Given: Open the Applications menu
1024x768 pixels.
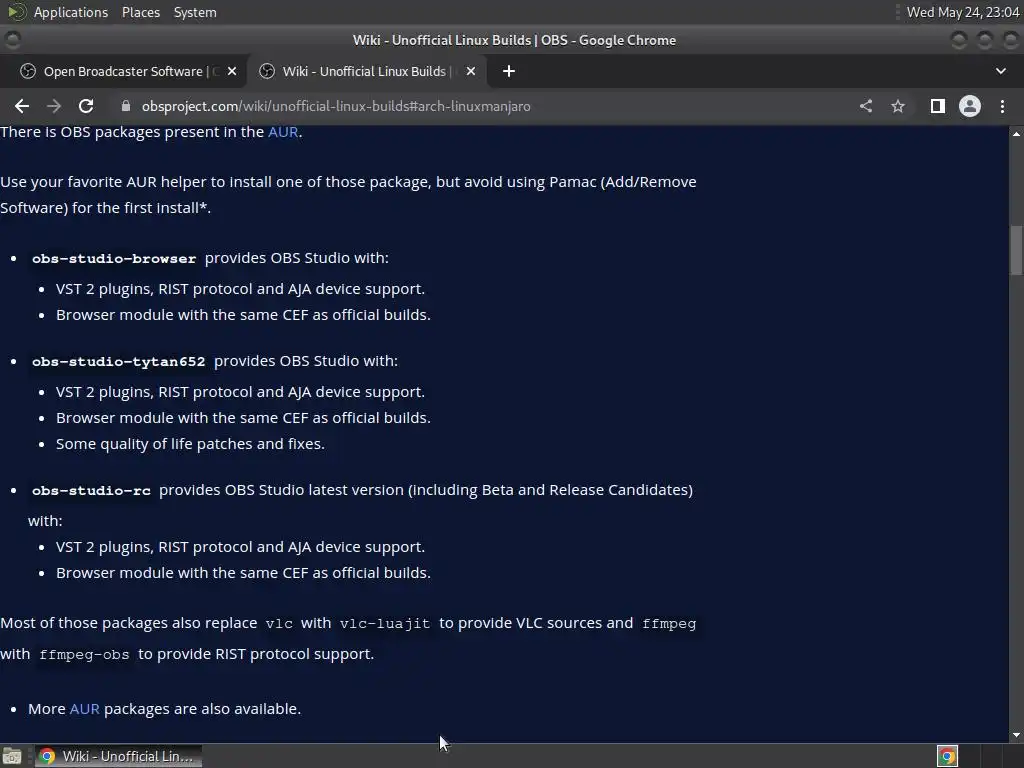Looking at the screenshot, I should pos(71,12).
